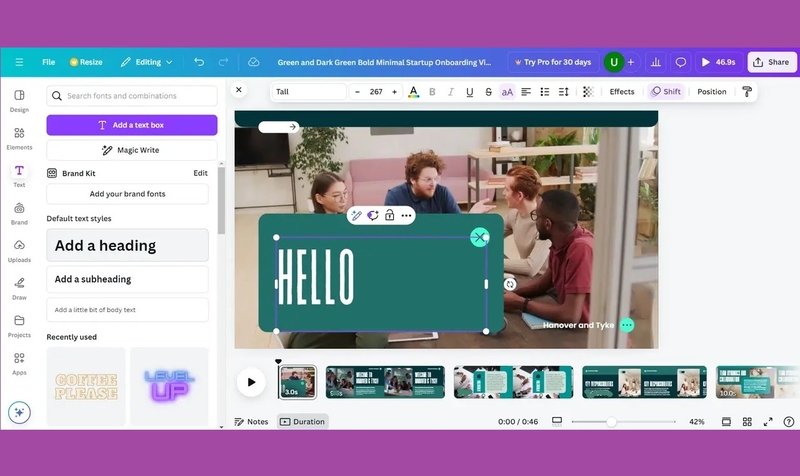Check the cloud save status icon
Screen dimensions: 800x476
click(254, 62)
